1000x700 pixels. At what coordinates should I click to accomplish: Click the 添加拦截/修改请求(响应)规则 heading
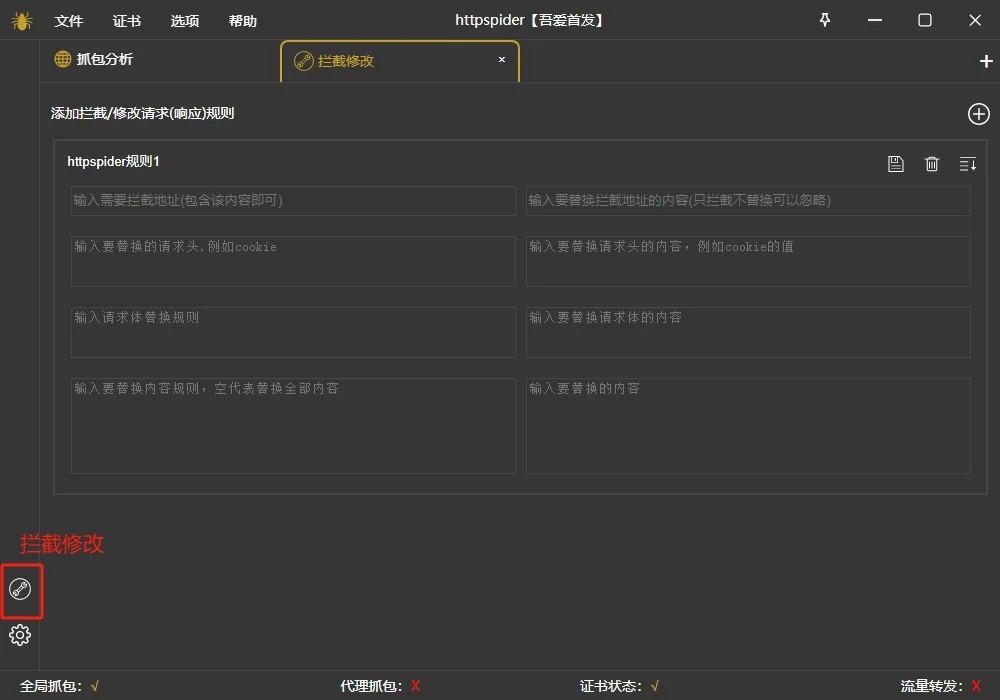click(142, 113)
